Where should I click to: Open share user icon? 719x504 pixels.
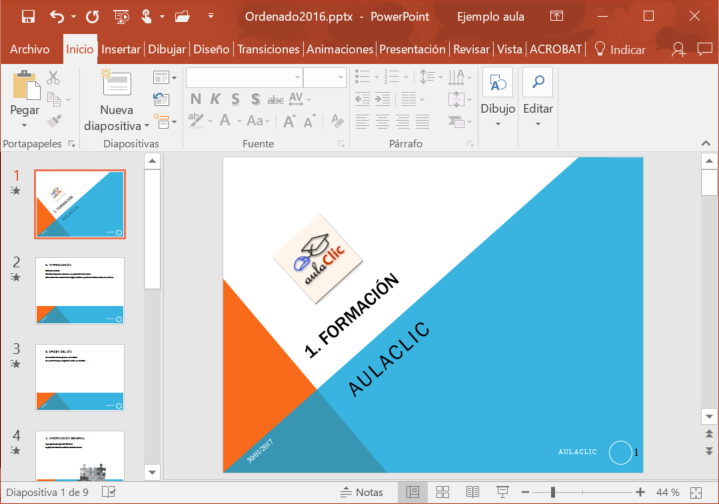(x=679, y=49)
